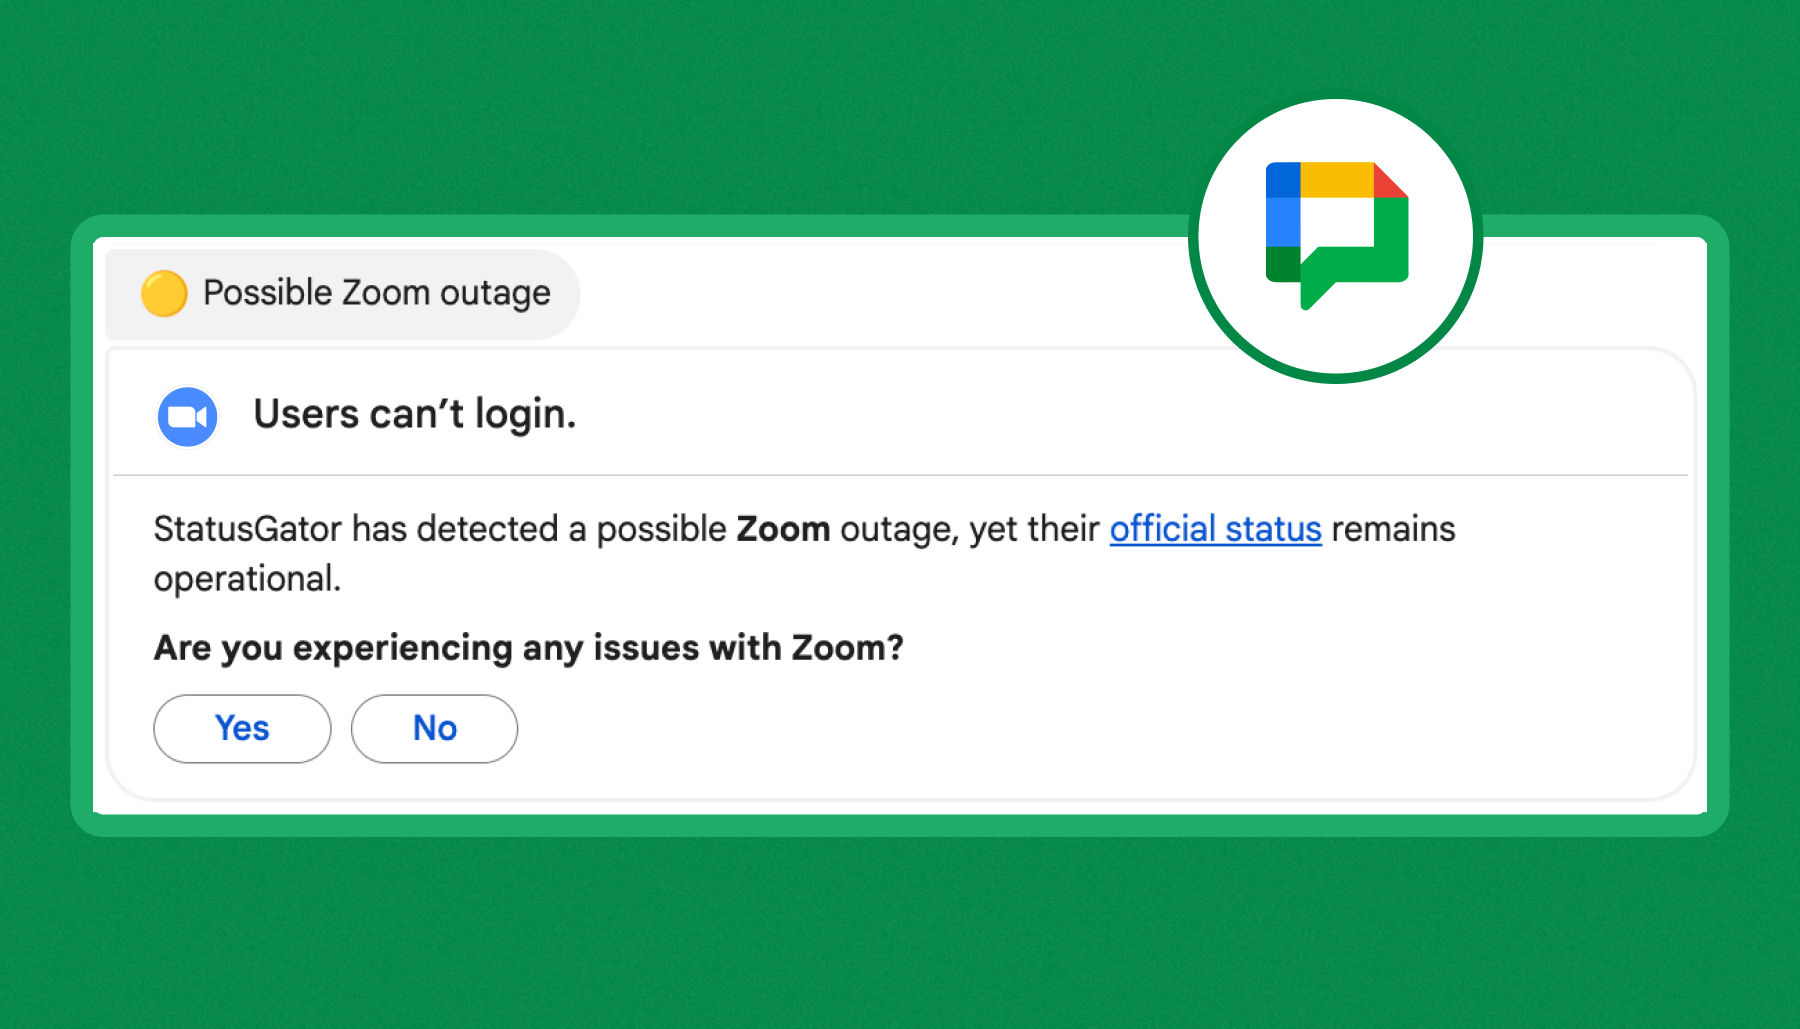Image resolution: width=1800 pixels, height=1029 pixels.
Task: Click the "Are you experiencing any issues" question
Action: [528, 648]
